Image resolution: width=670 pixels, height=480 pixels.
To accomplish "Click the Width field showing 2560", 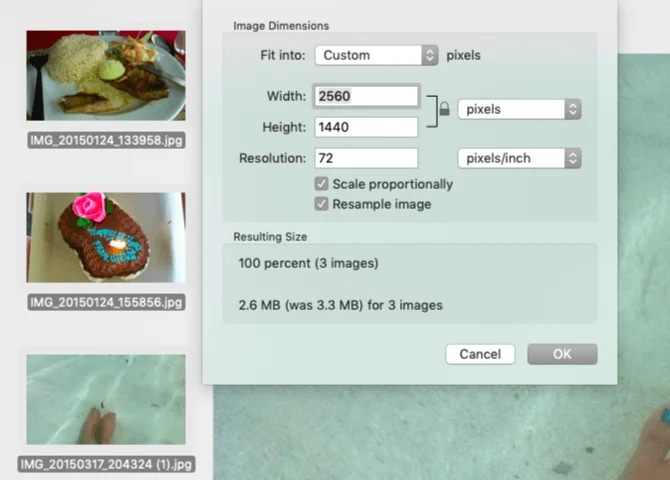I will point(366,96).
